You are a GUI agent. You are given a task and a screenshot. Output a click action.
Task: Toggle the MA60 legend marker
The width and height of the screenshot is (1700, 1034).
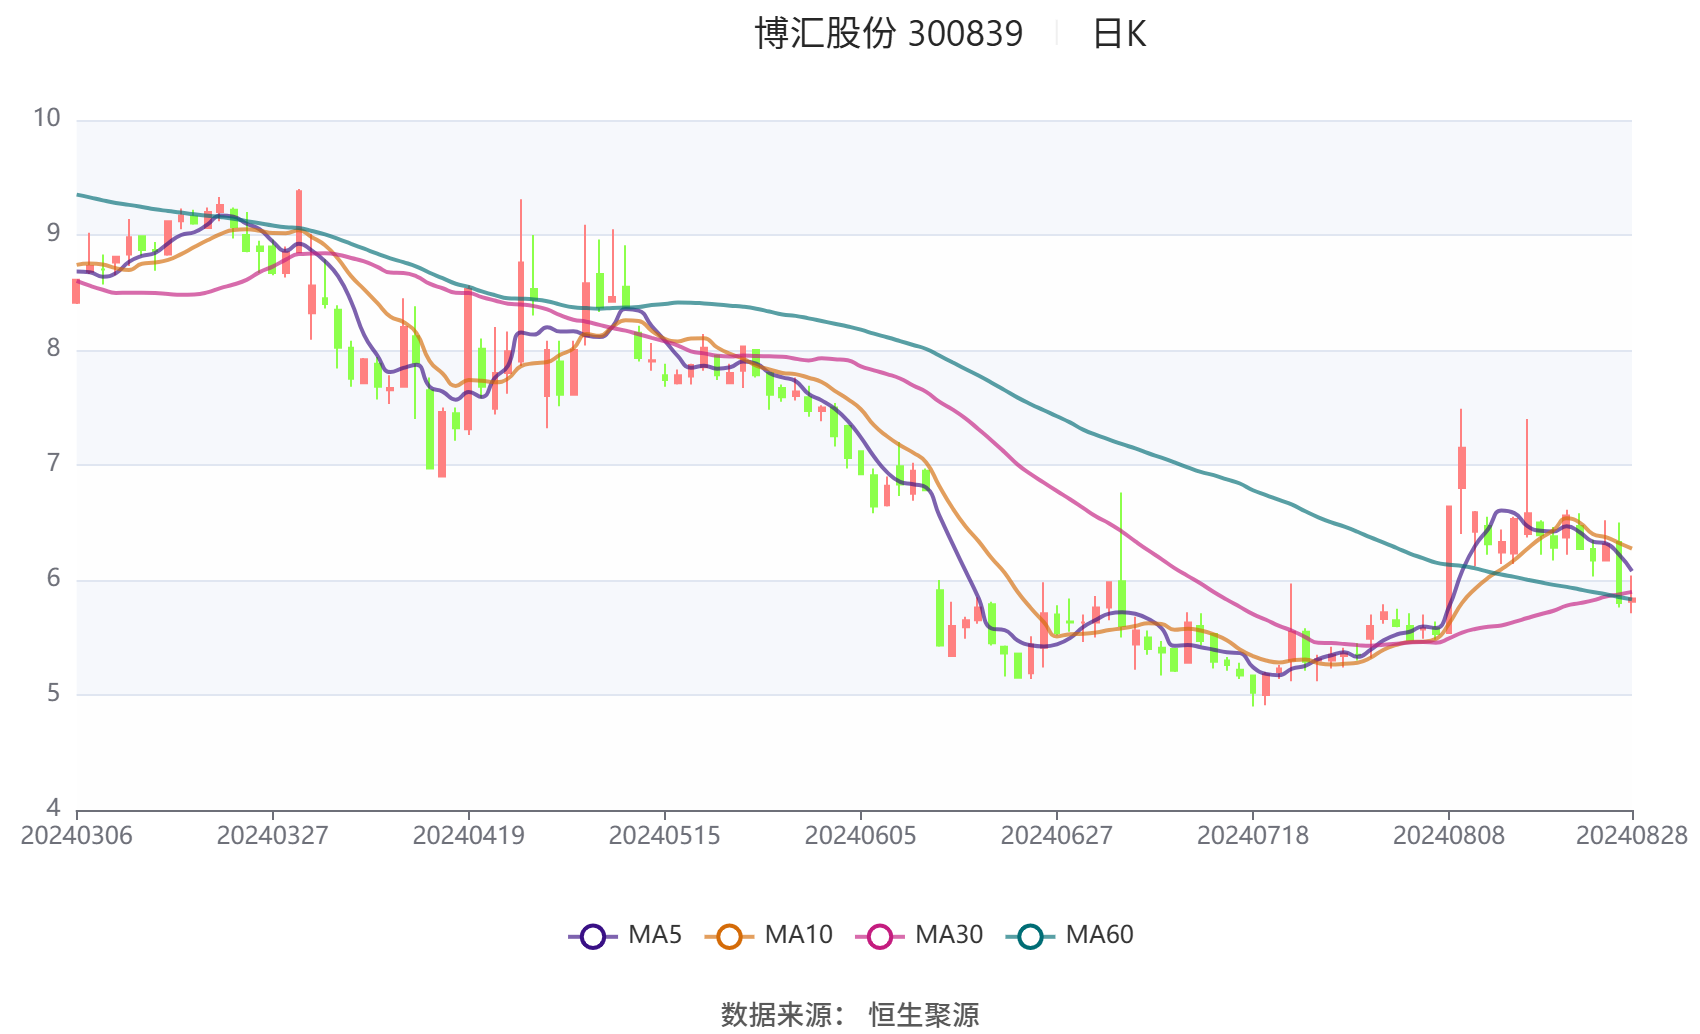(x=1030, y=936)
